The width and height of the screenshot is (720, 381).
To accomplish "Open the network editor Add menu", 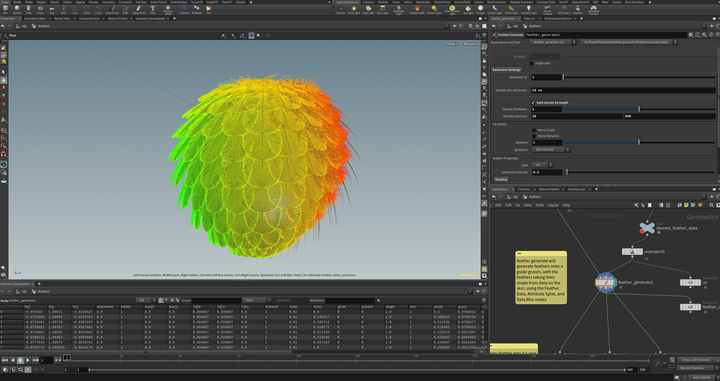I will click(x=498, y=205).
